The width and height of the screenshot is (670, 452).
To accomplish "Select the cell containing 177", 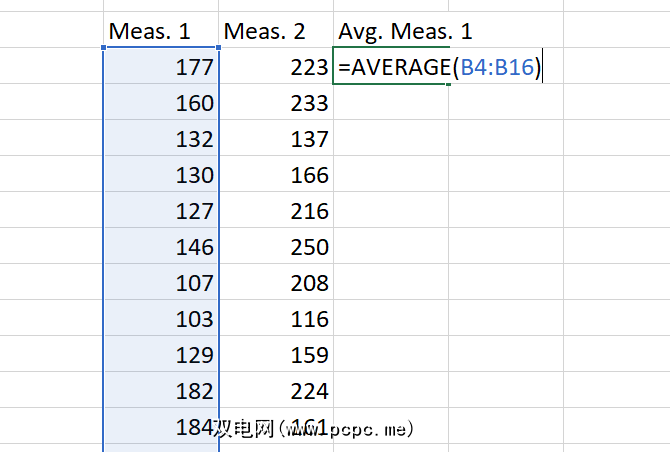I will point(161,68).
